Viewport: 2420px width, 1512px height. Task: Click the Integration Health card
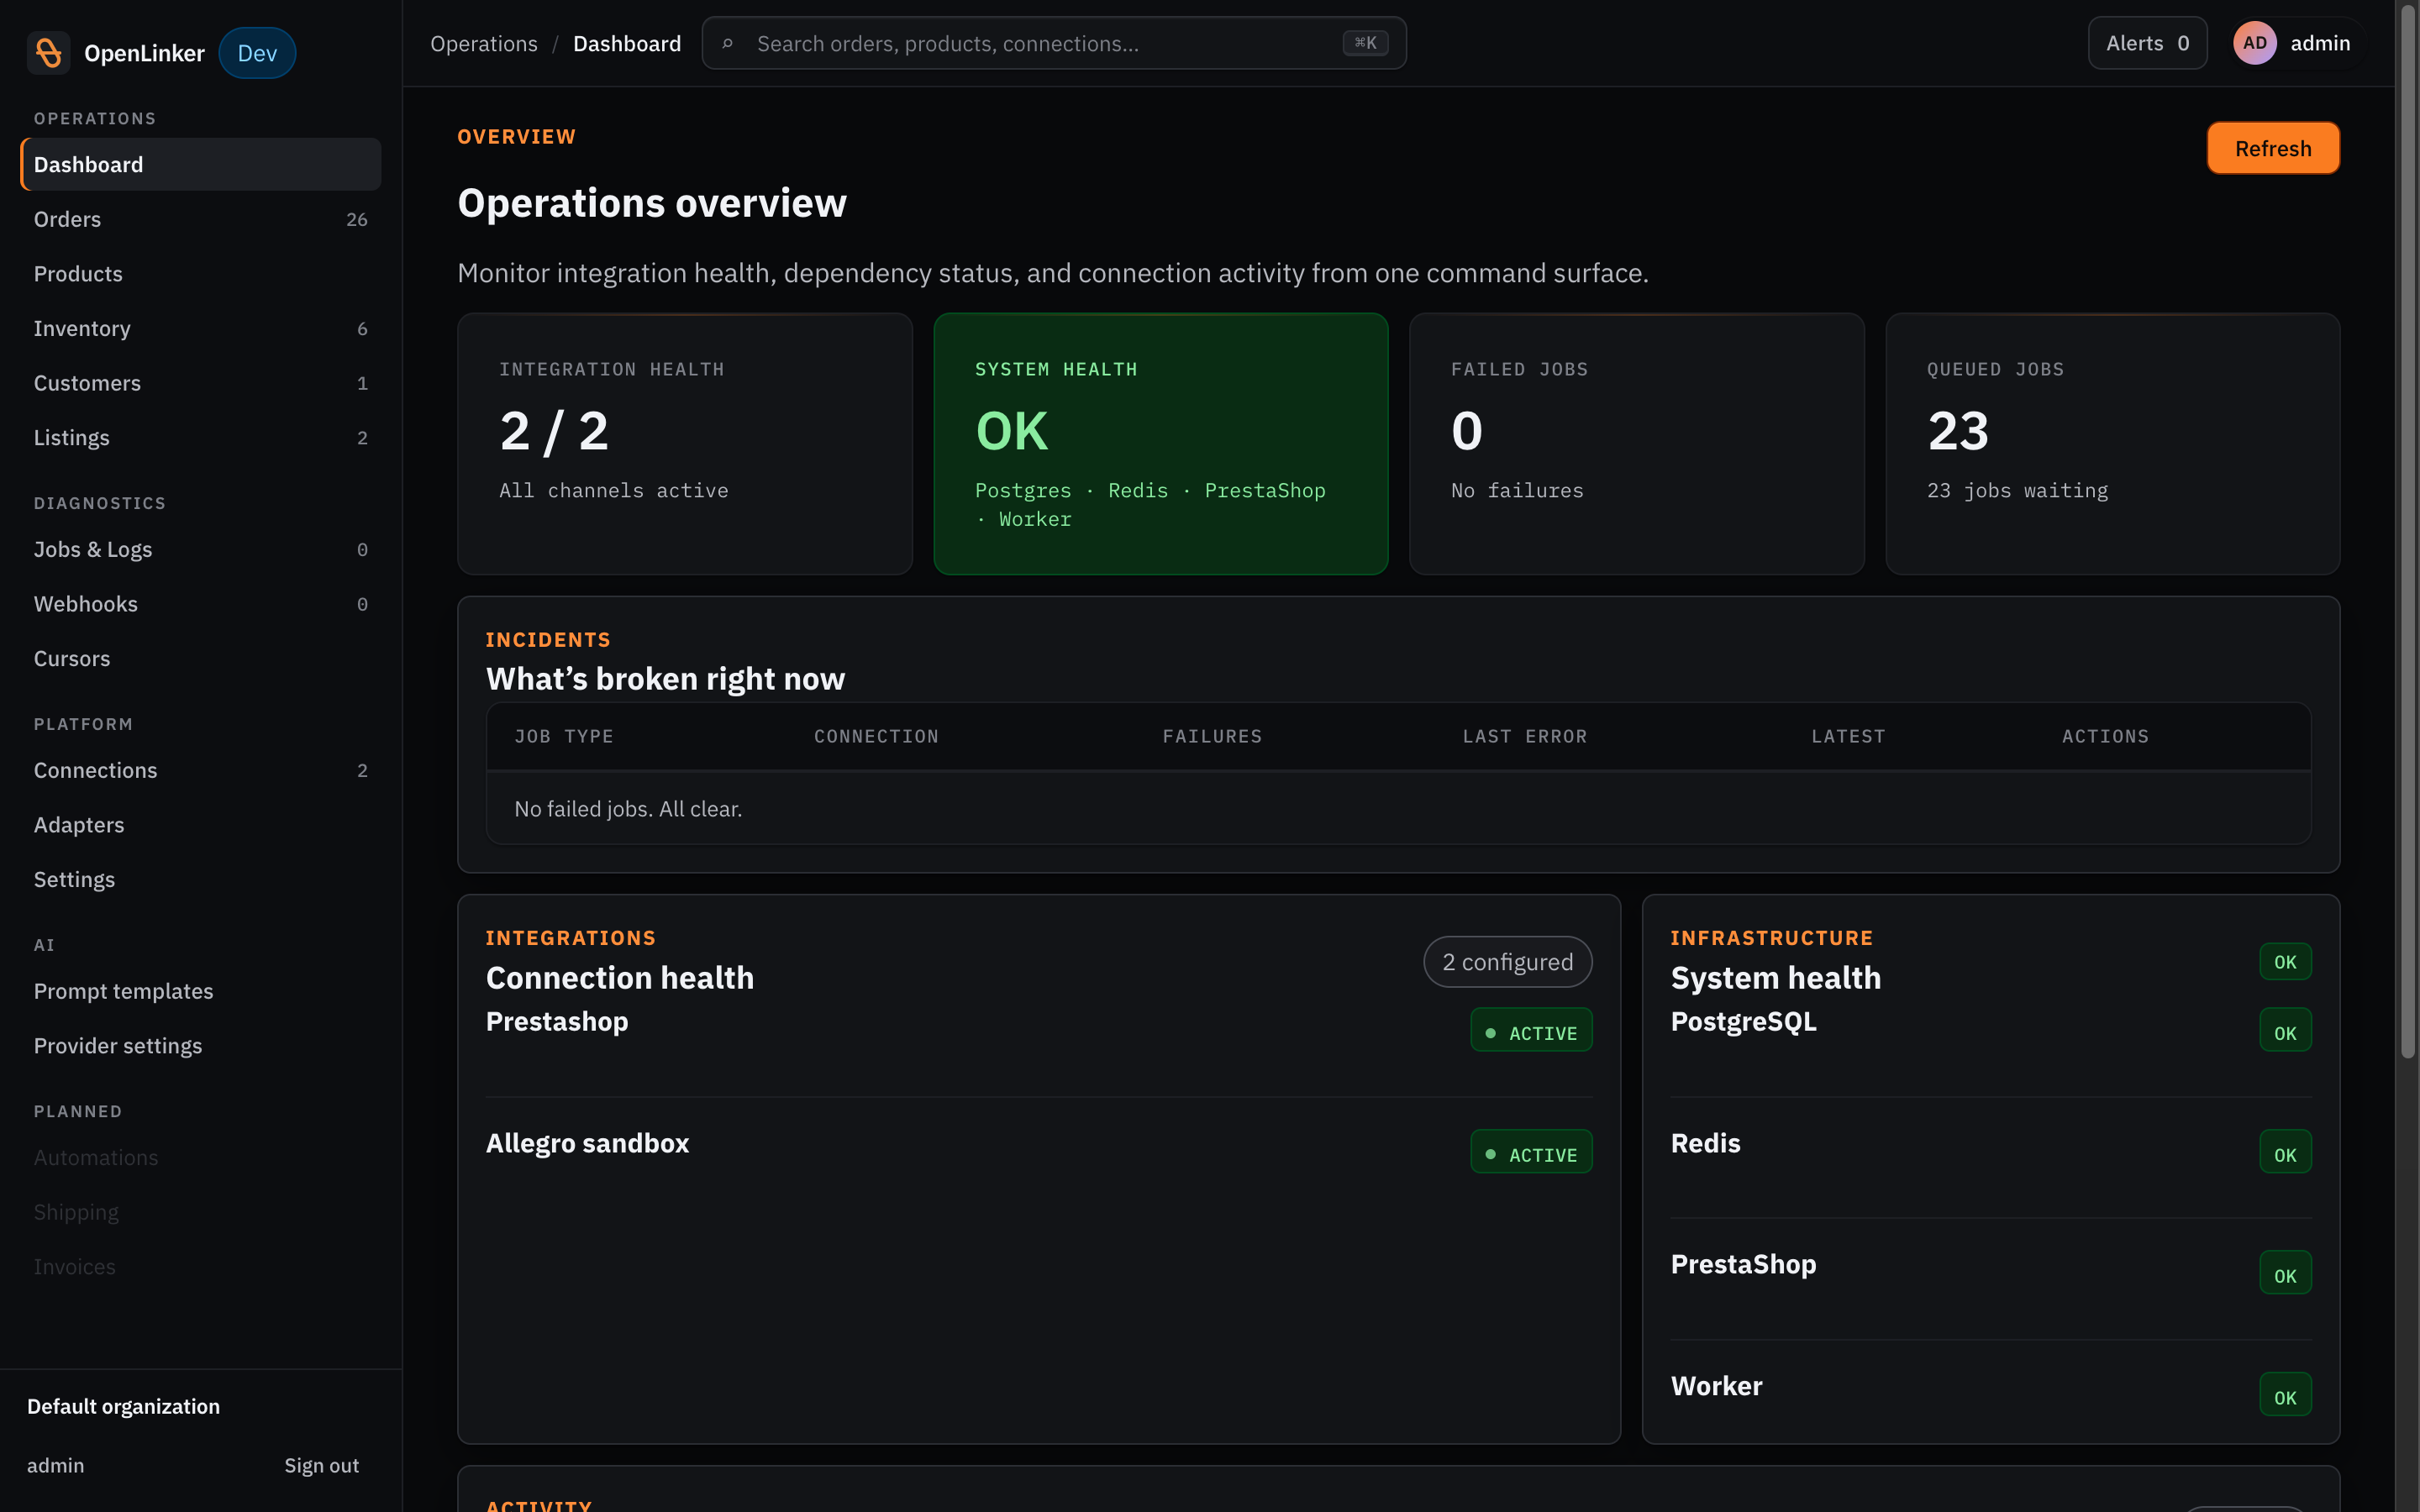click(x=685, y=444)
